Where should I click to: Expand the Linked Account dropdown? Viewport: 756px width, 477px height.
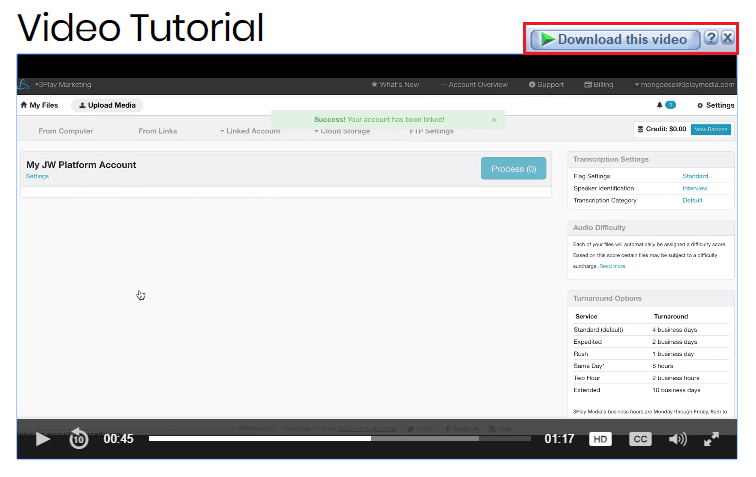click(251, 131)
